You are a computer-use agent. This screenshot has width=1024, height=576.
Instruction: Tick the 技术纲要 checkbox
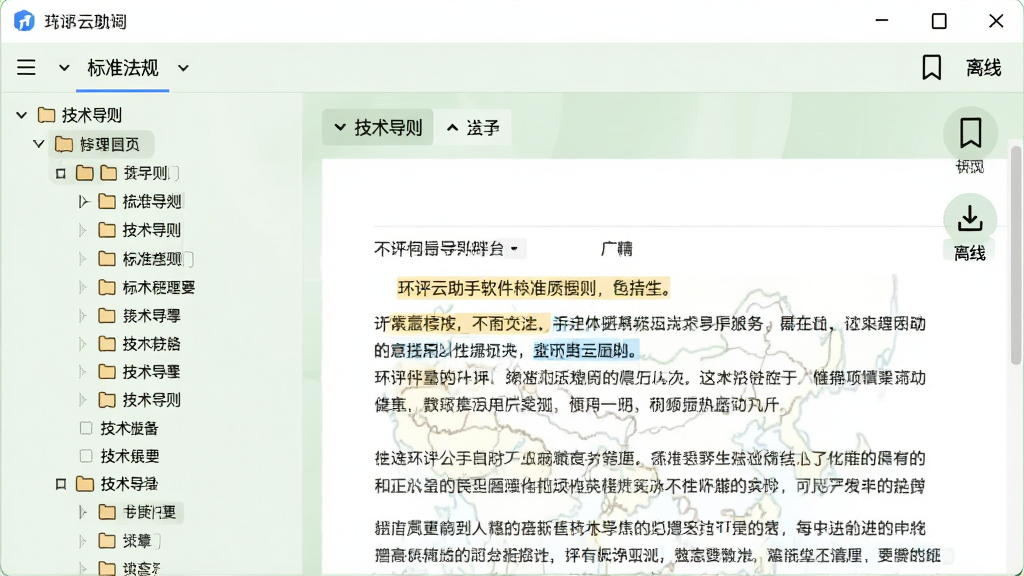(x=86, y=456)
